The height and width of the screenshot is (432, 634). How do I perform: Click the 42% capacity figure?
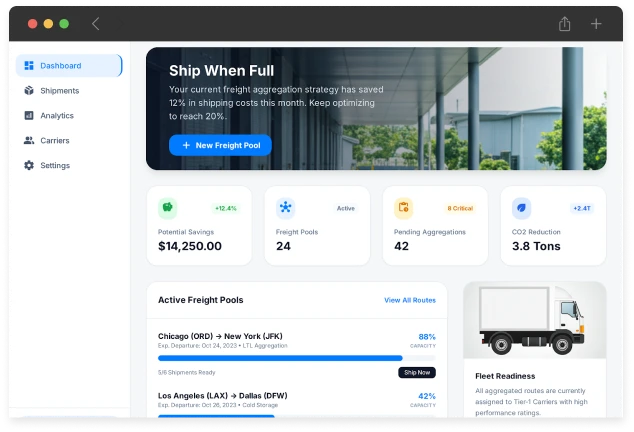click(427, 396)
